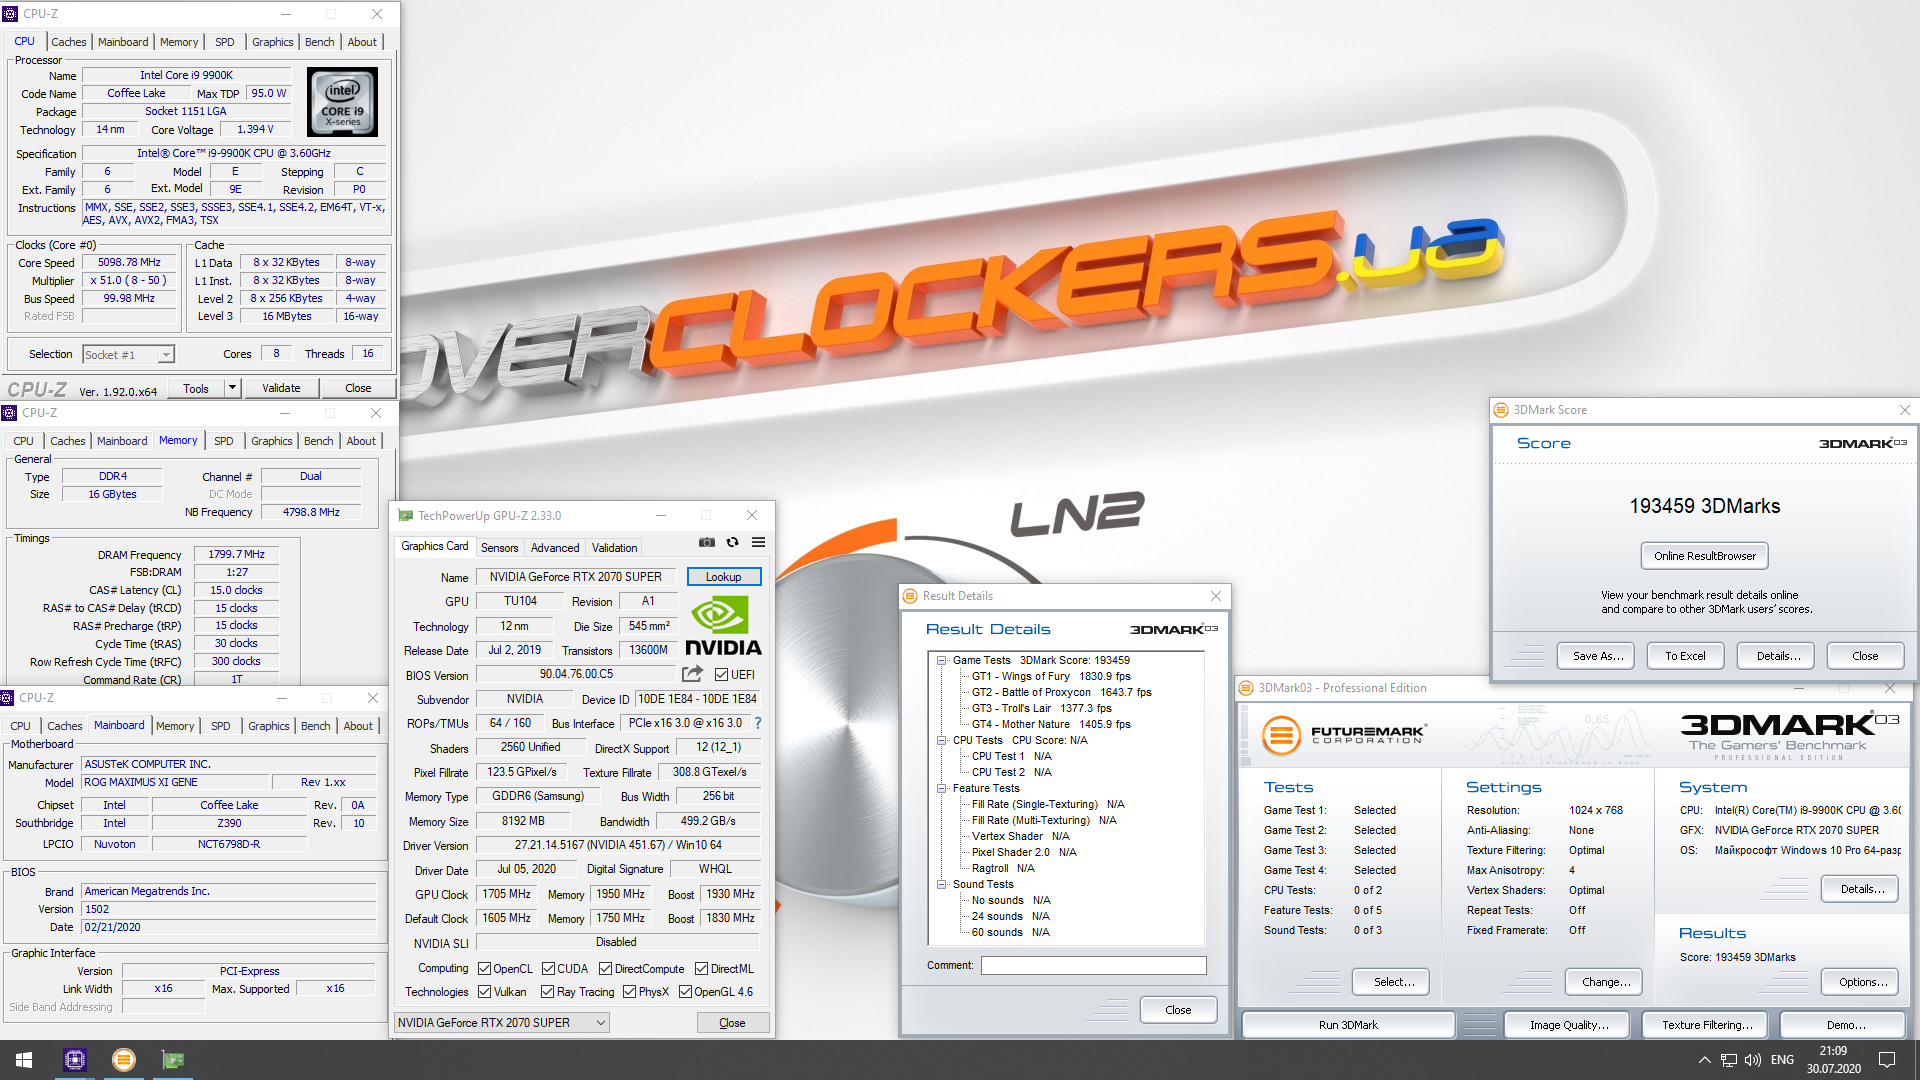
Task: Click the NVIDIA logo in GPU-Z
Action: [x=723, y=626]
